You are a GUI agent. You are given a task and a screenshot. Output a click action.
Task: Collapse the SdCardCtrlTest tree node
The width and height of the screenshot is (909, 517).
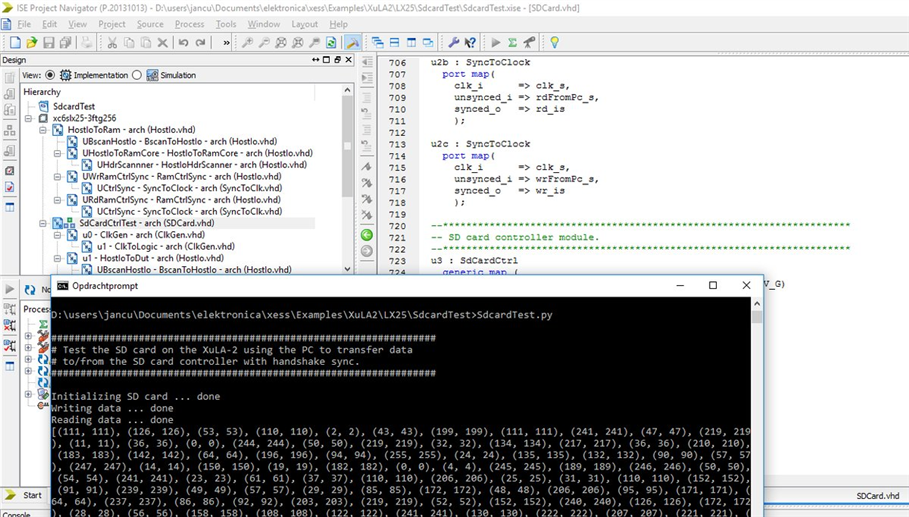pyautogui.click(x=44, y=223)
